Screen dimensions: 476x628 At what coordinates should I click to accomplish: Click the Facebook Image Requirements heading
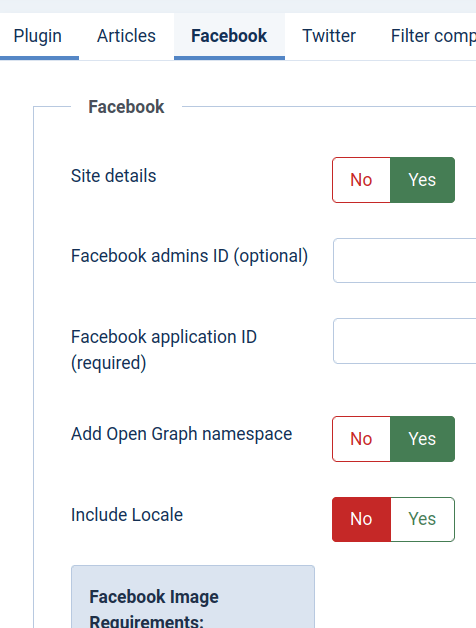pyautogui.click(x=154, y=608)
